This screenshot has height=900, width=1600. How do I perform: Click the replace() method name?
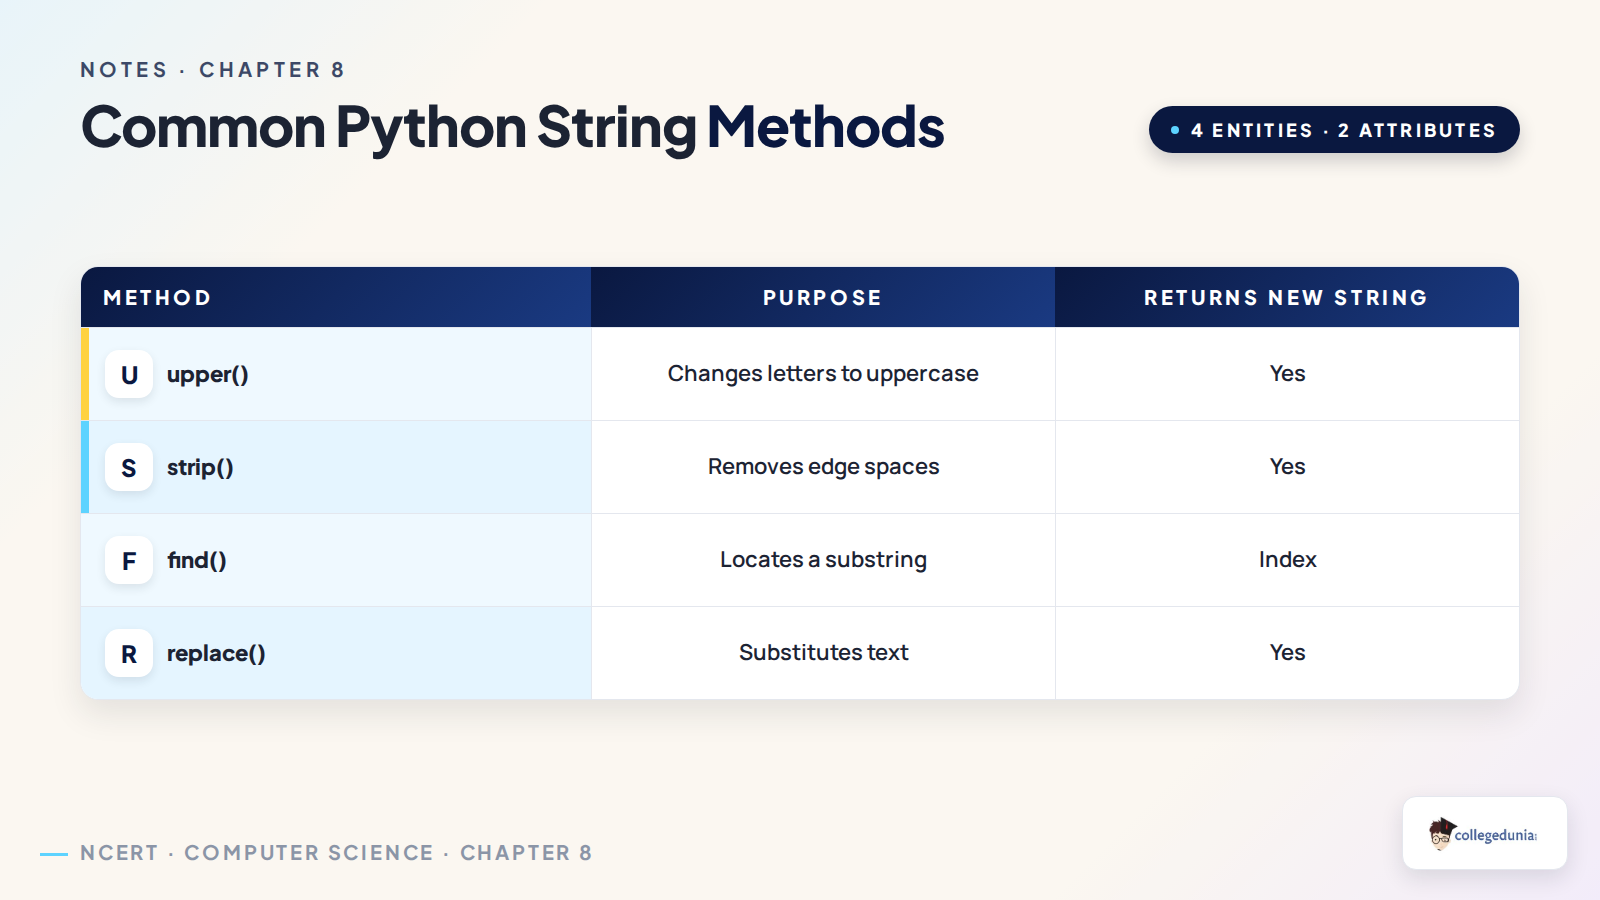216,654
